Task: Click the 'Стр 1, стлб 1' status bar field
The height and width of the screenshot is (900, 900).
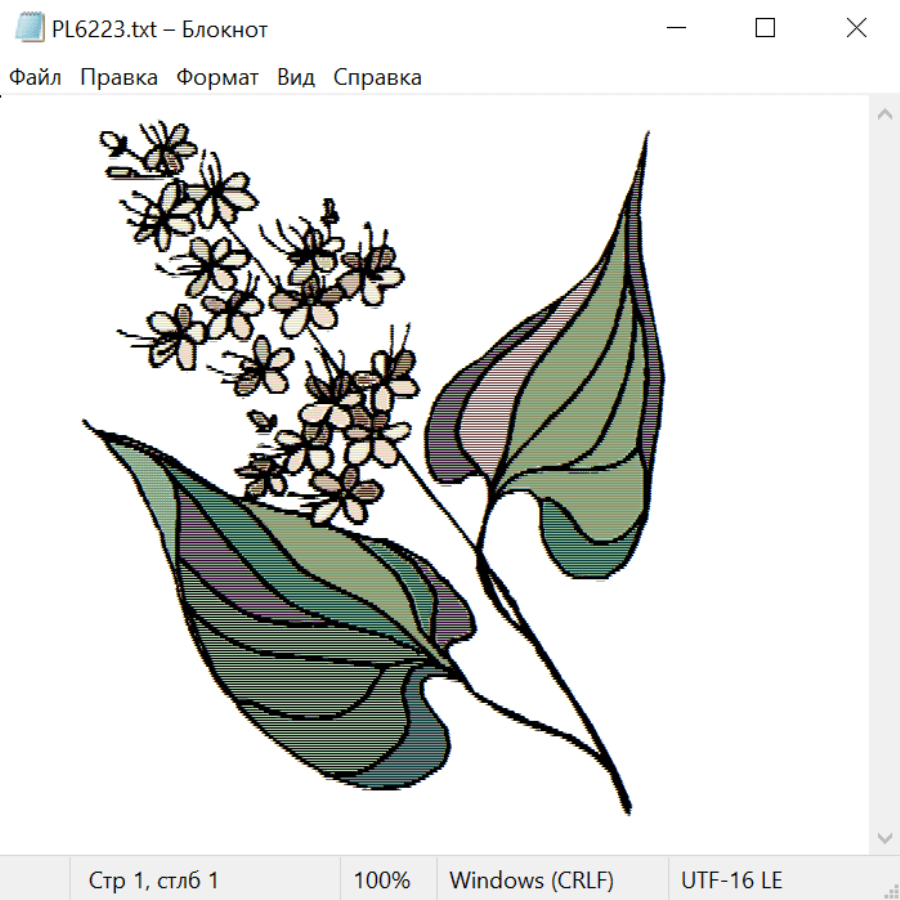Action: (x=153, y=880)
